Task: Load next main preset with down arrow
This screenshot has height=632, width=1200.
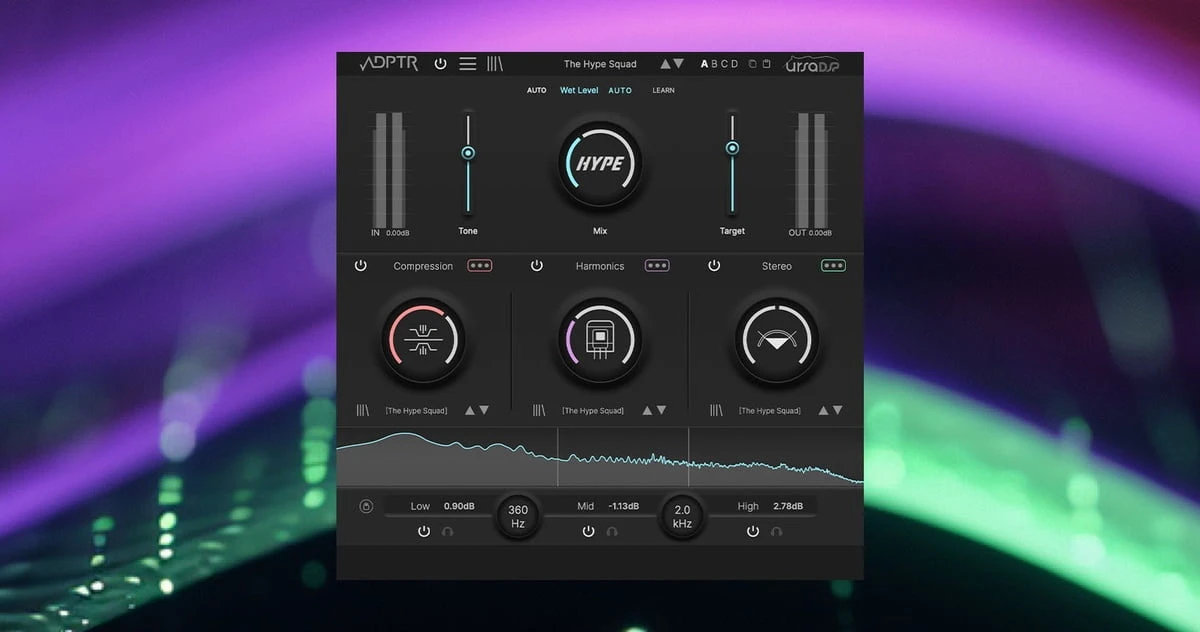Action: (x=679, y=63)
